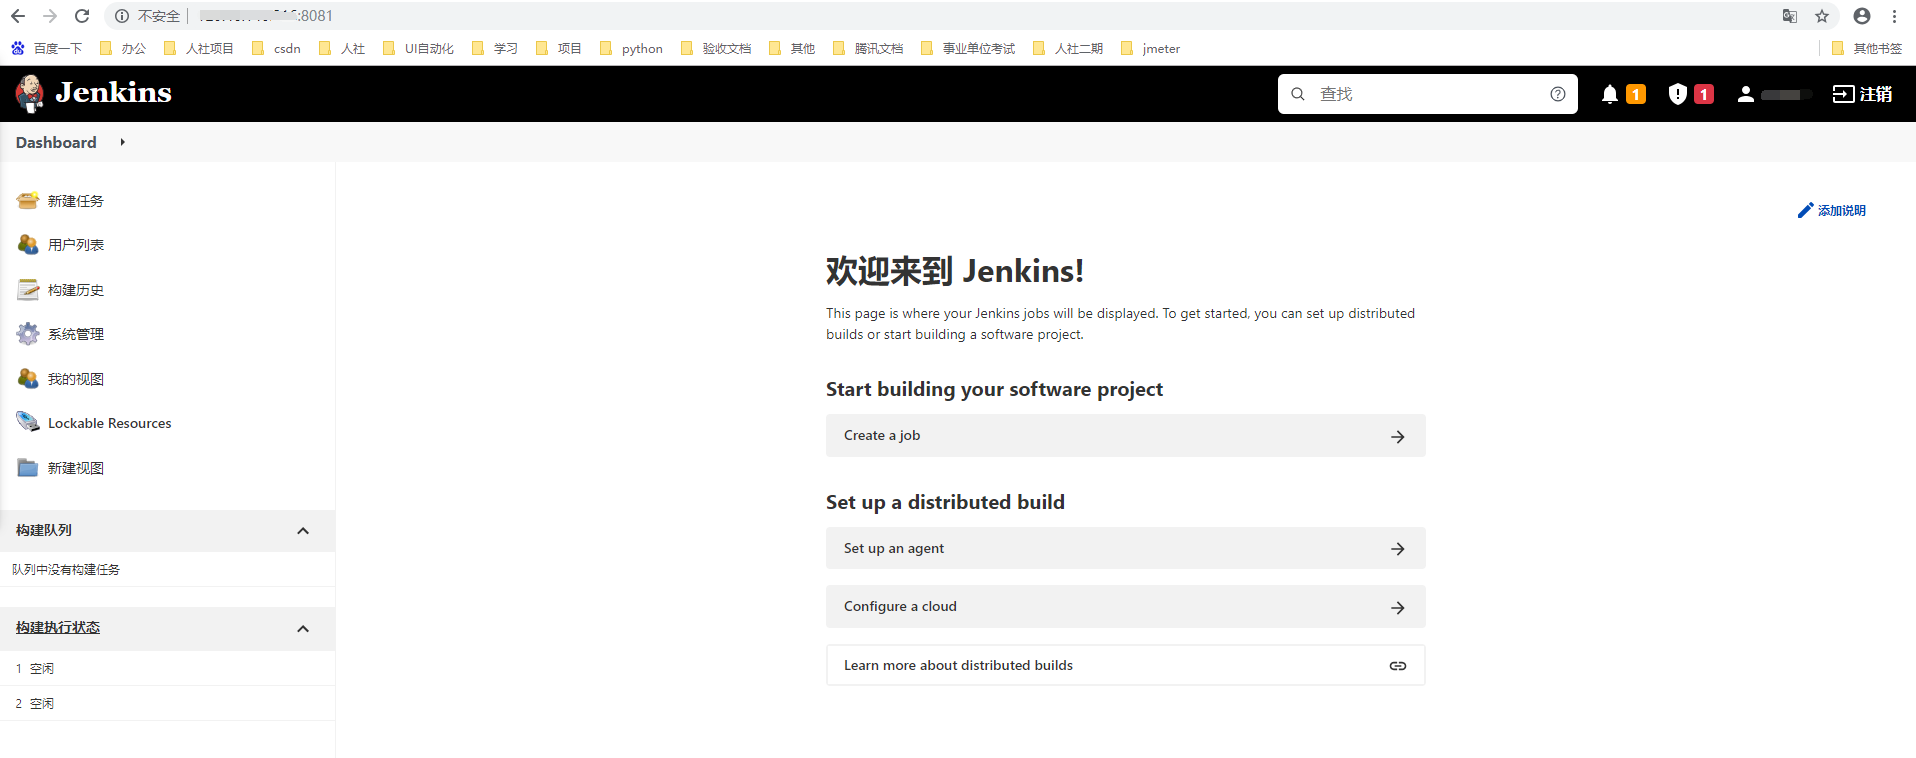Image resolution: width=1916 pixels, height=758 pixels.
Task: Click the Set up an agent button
Action: [x=1125, y=548]
